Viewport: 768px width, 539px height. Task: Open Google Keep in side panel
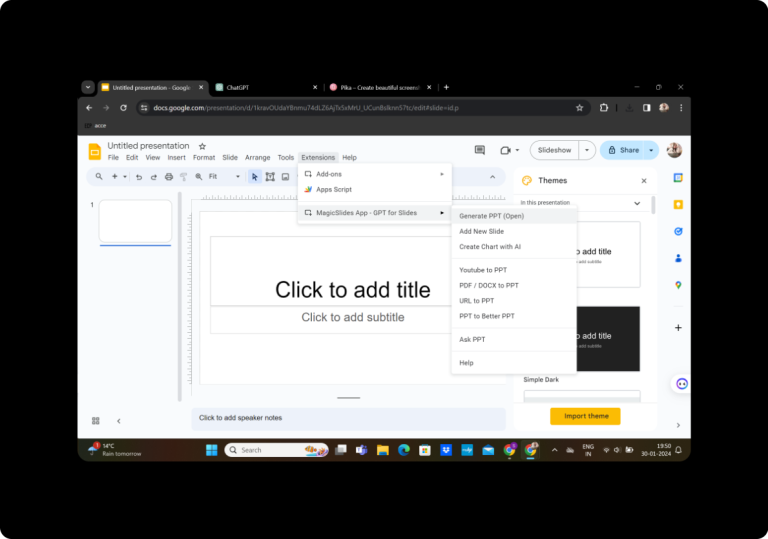click(678, 204)
